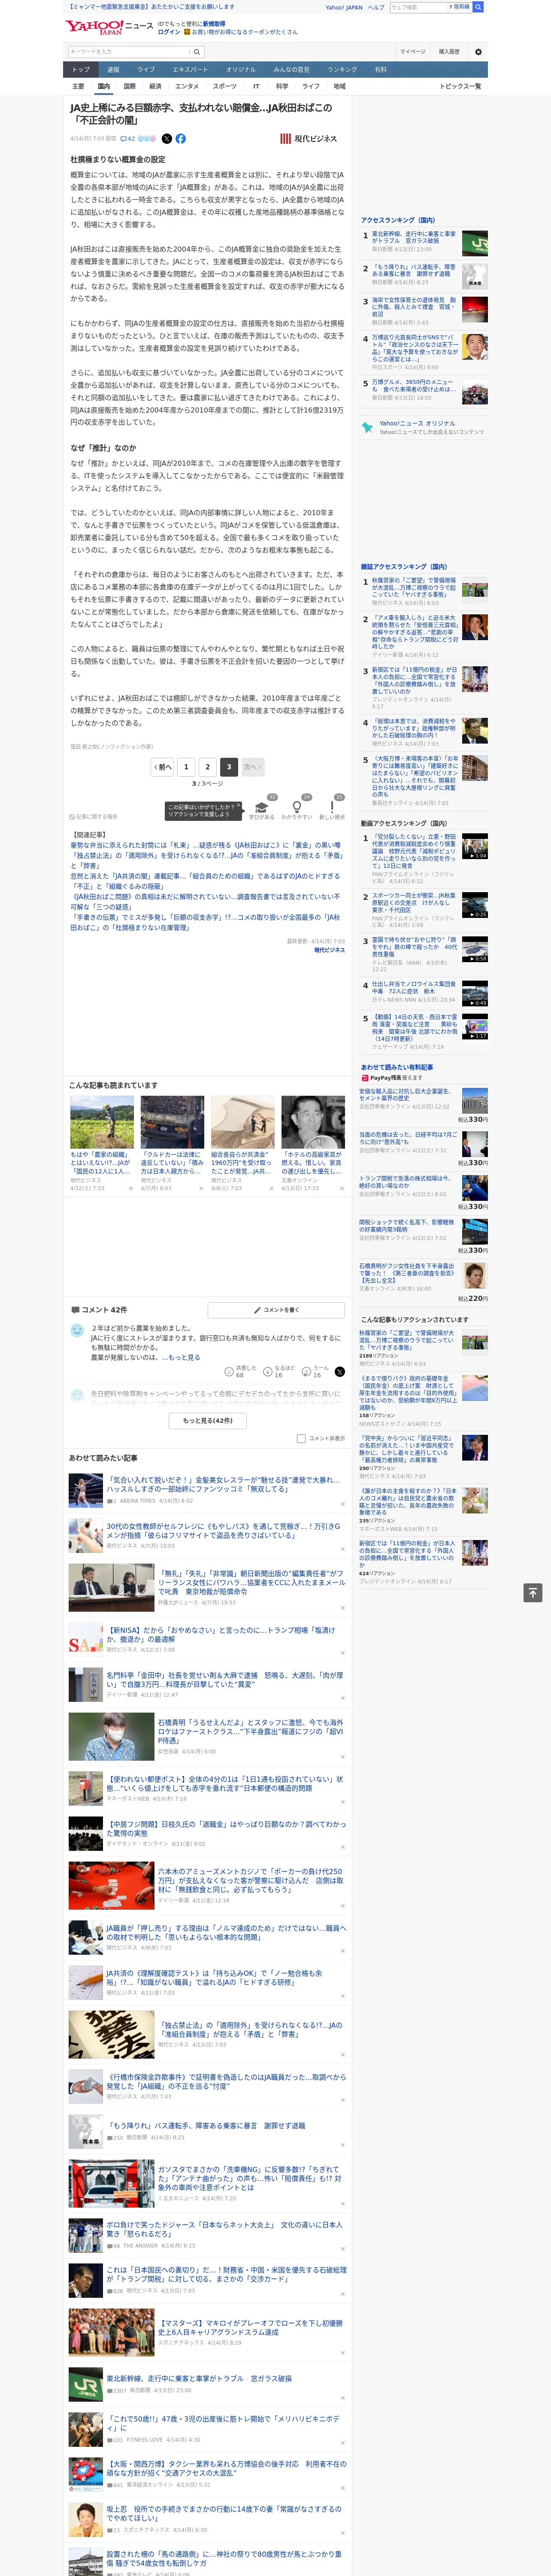Click the keyword search input field
This screenshot has width=551, height=2576.
[129, 52]
